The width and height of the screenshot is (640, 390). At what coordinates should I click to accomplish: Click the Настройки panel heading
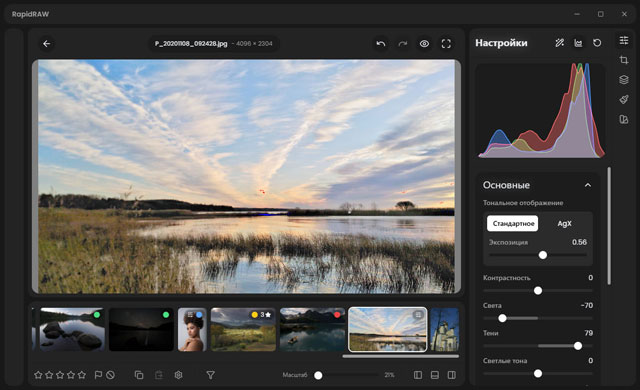(x=501, y=43)
